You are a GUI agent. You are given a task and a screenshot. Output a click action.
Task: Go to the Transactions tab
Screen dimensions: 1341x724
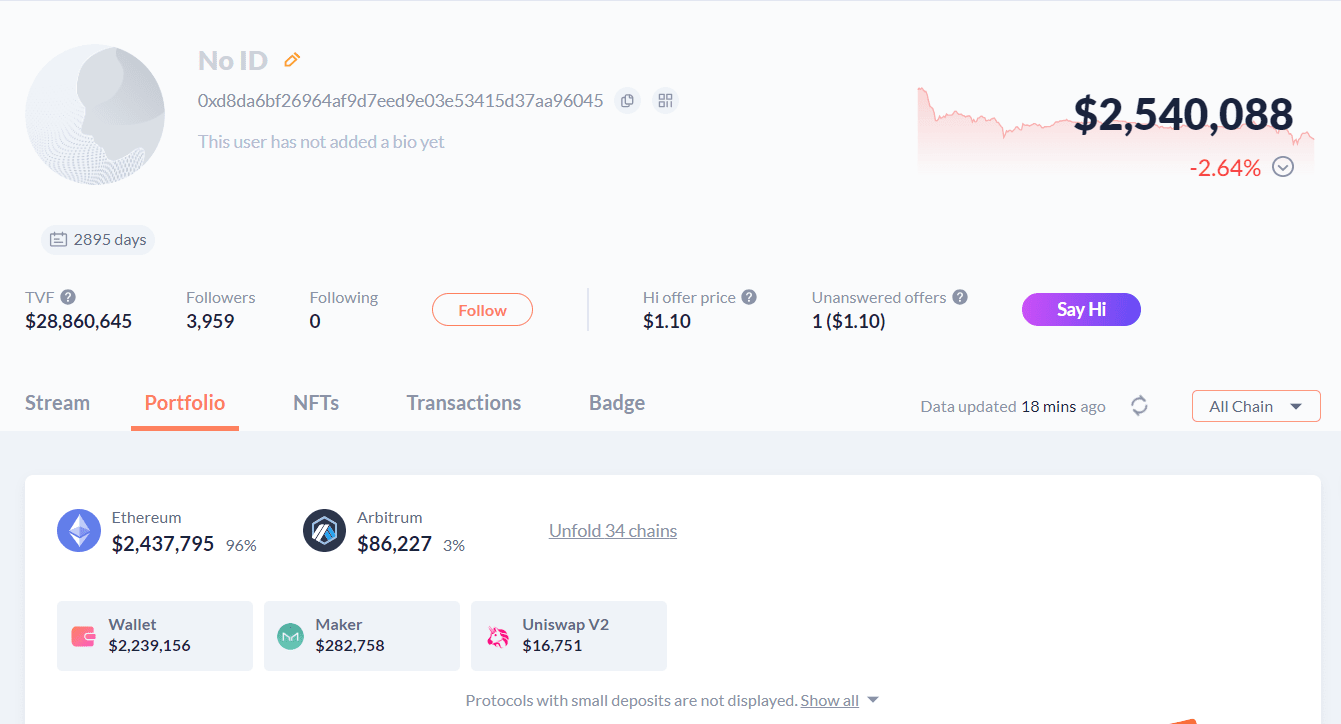tap(464, 403)
